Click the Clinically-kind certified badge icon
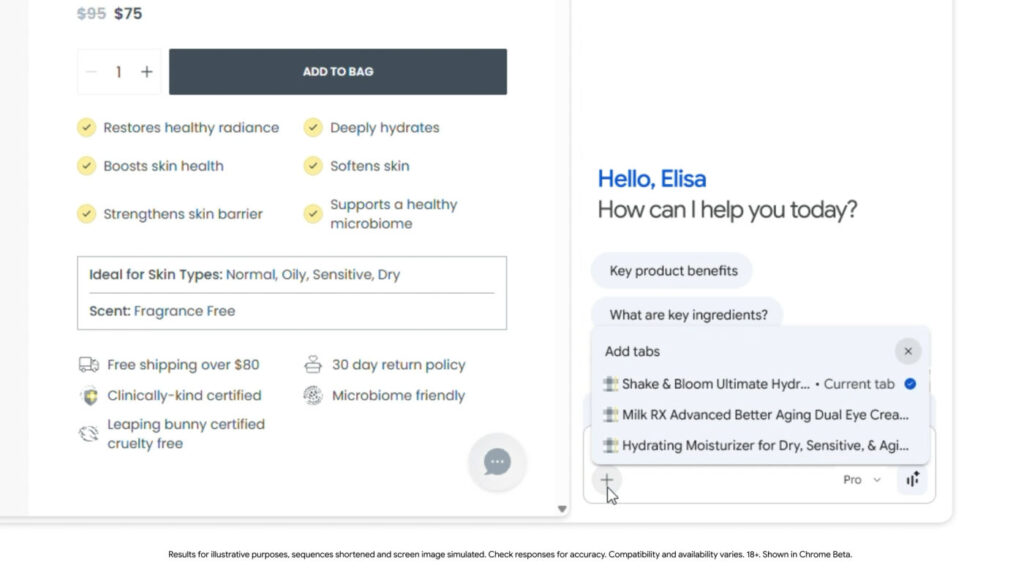This screenshot has height=576, width=1024. tap(89, 396)
